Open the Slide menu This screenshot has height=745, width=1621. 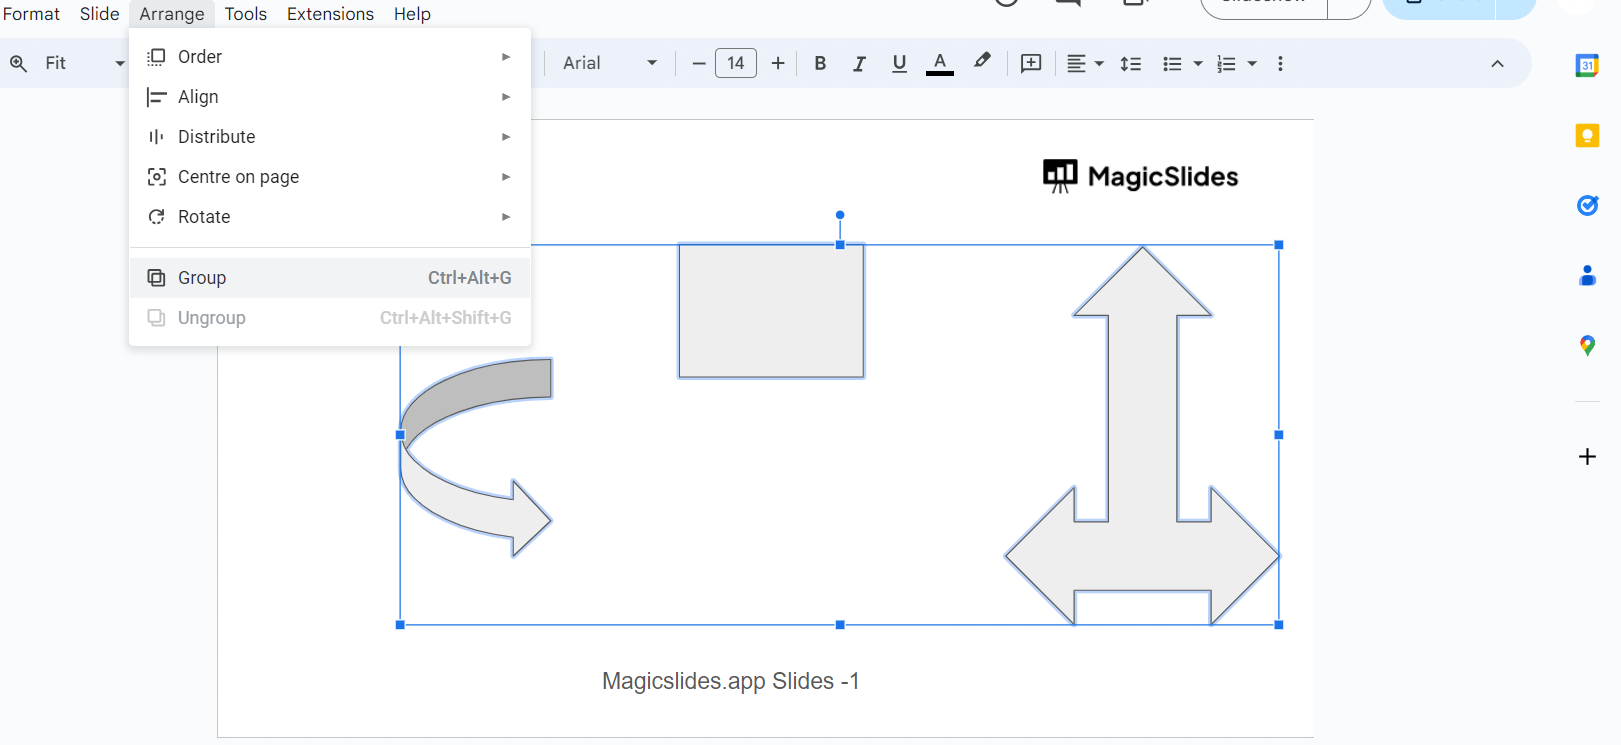[100, 14]
